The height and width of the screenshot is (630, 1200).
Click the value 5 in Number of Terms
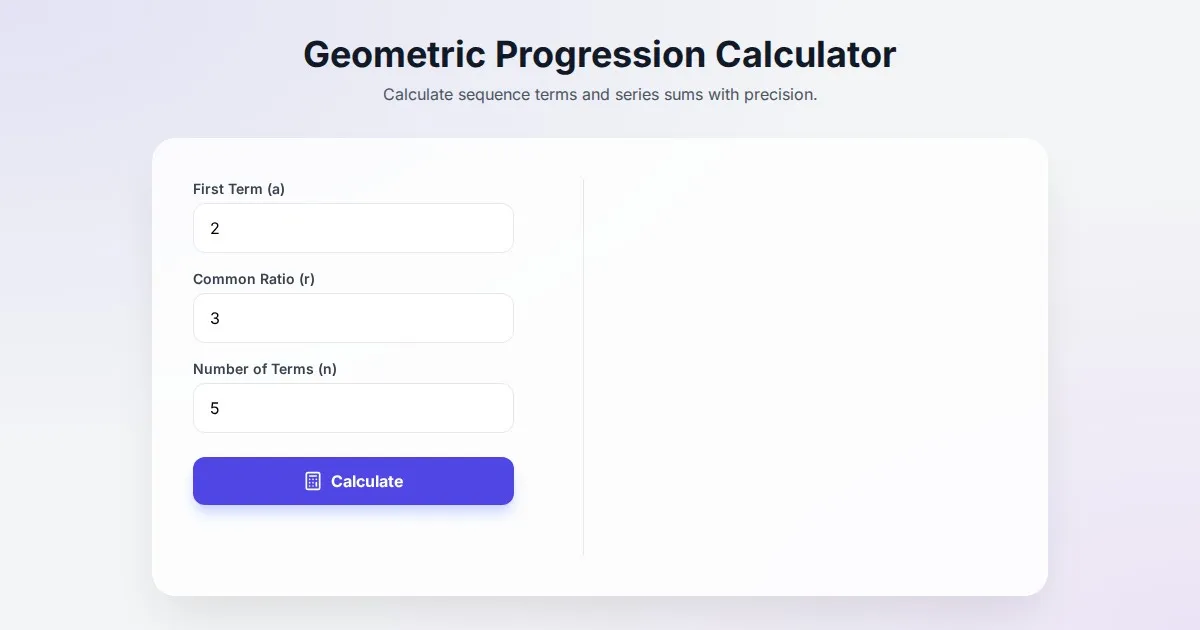pos(215,409)
